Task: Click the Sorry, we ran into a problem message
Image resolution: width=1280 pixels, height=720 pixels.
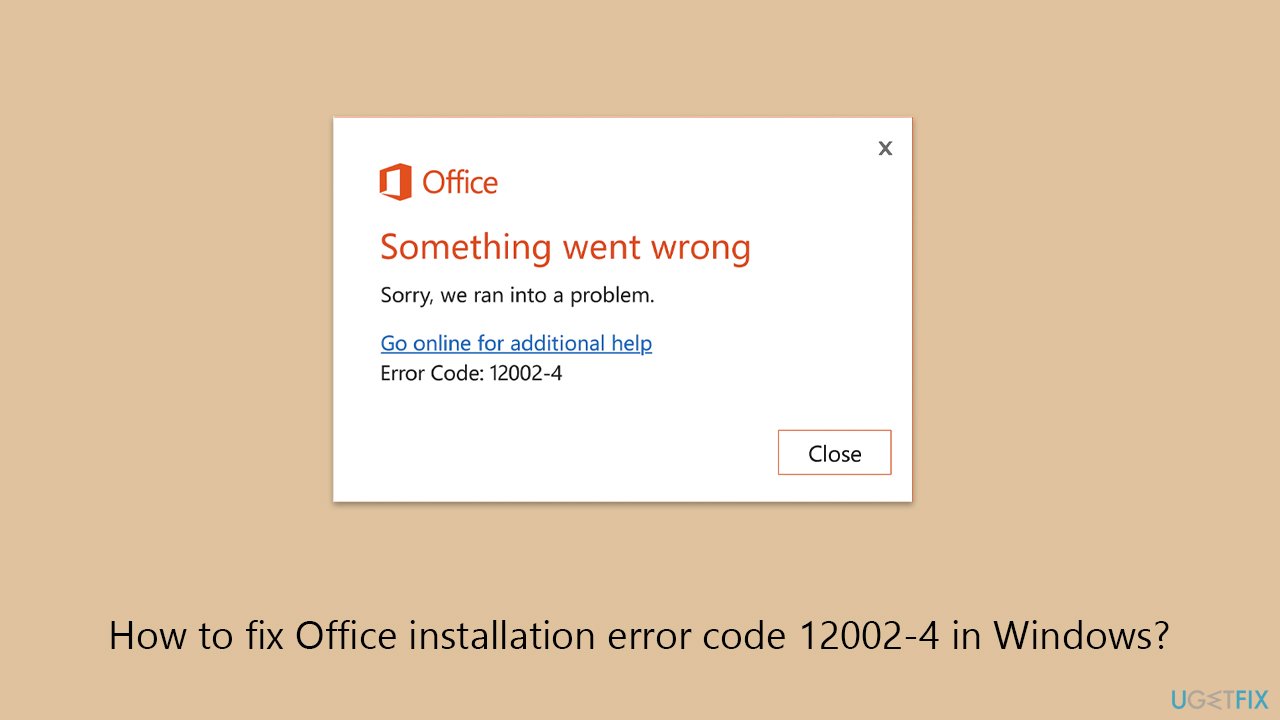Action: point(518,294)
